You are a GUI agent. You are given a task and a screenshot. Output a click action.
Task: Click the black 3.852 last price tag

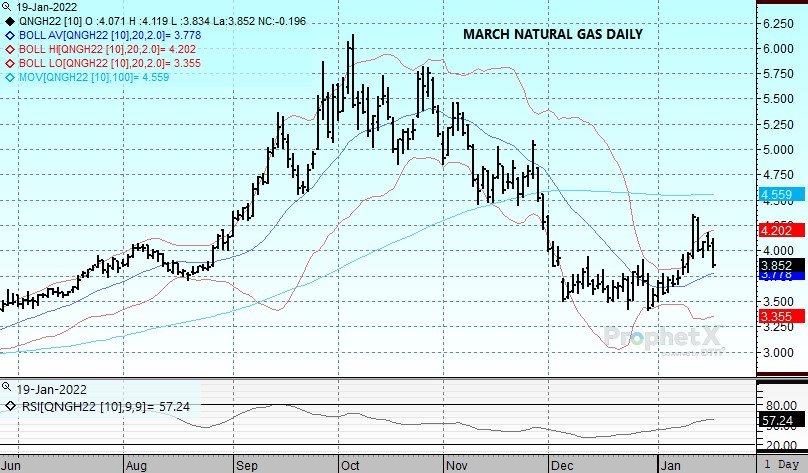(x=777, y=265)
